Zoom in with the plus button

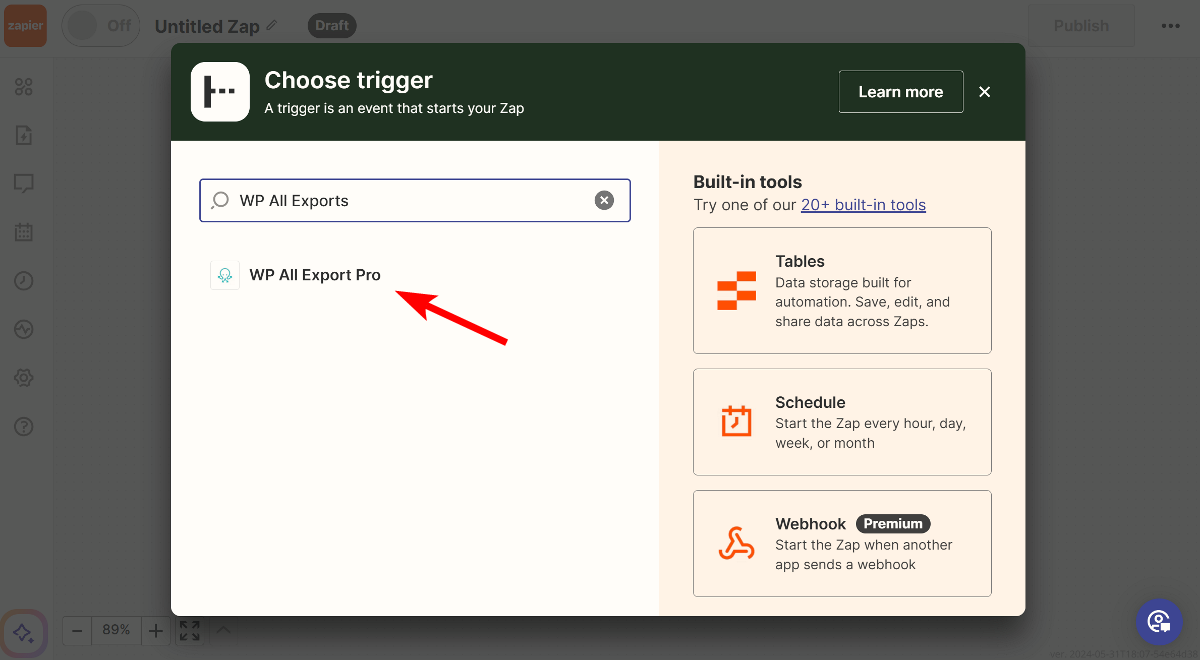pyautogui.click(x=155, y=630)
